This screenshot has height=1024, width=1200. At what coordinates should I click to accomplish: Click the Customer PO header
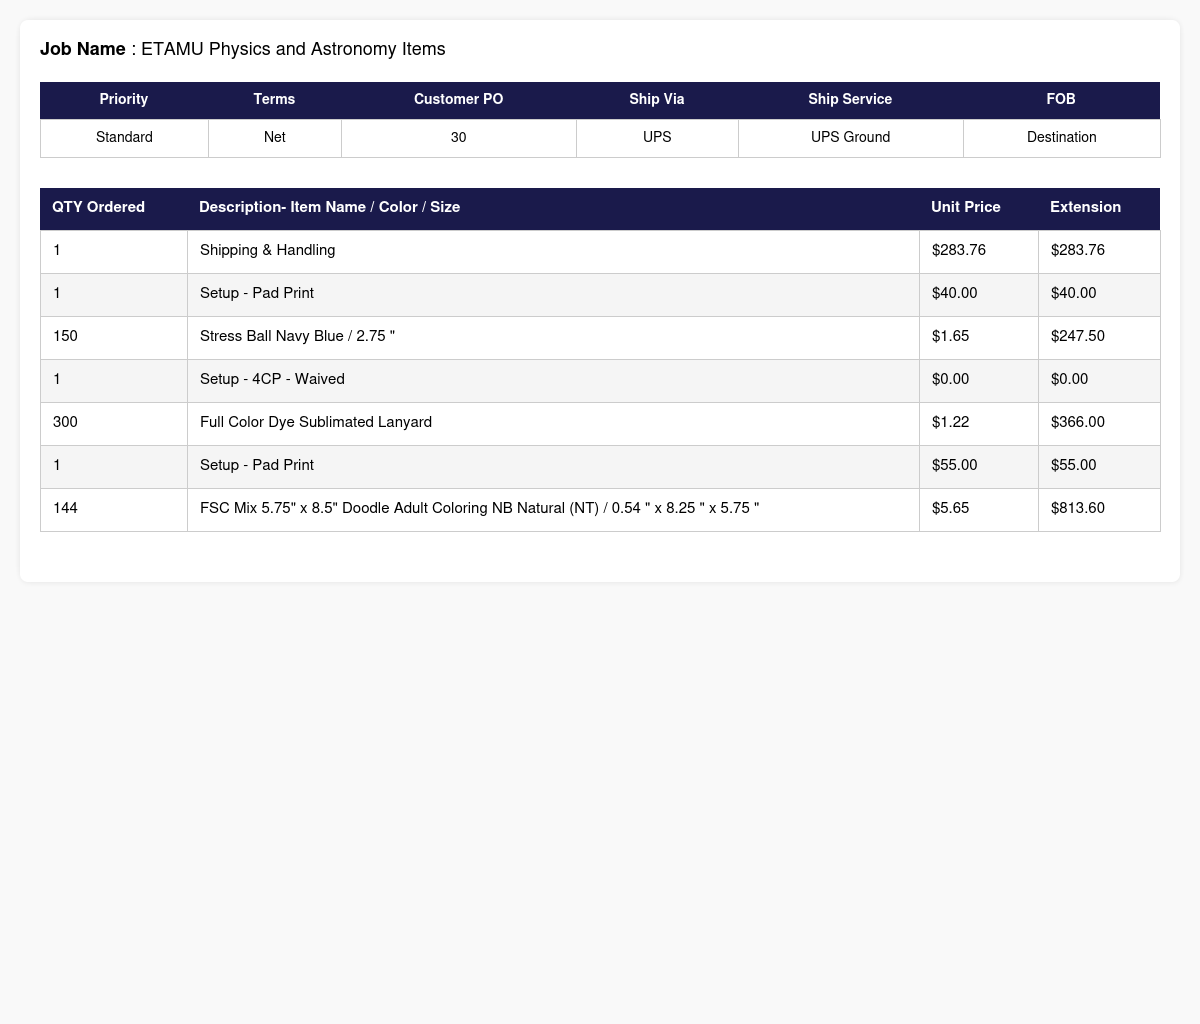458,100
